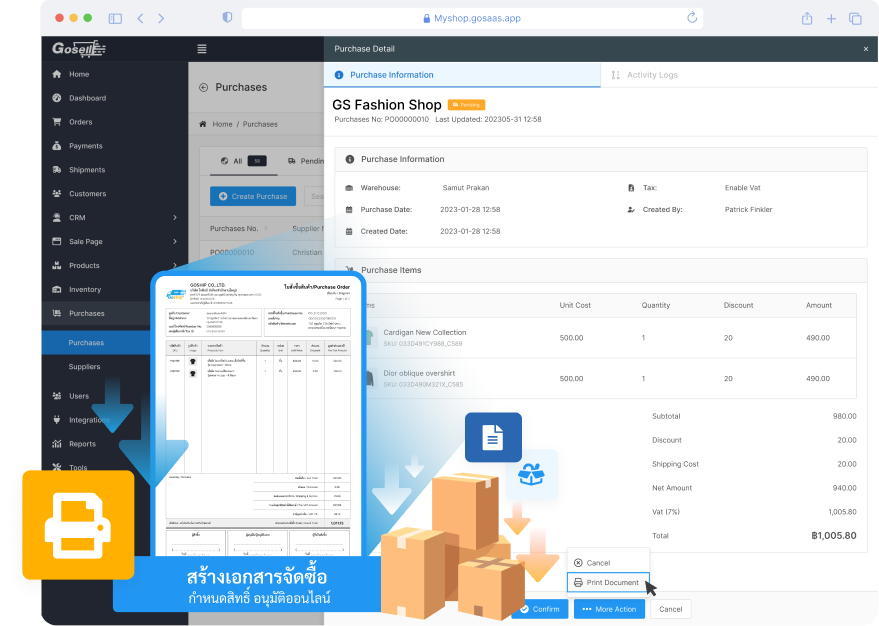Reload the page with refresh icon
The image size is (879, 626).
pos(692,17)
